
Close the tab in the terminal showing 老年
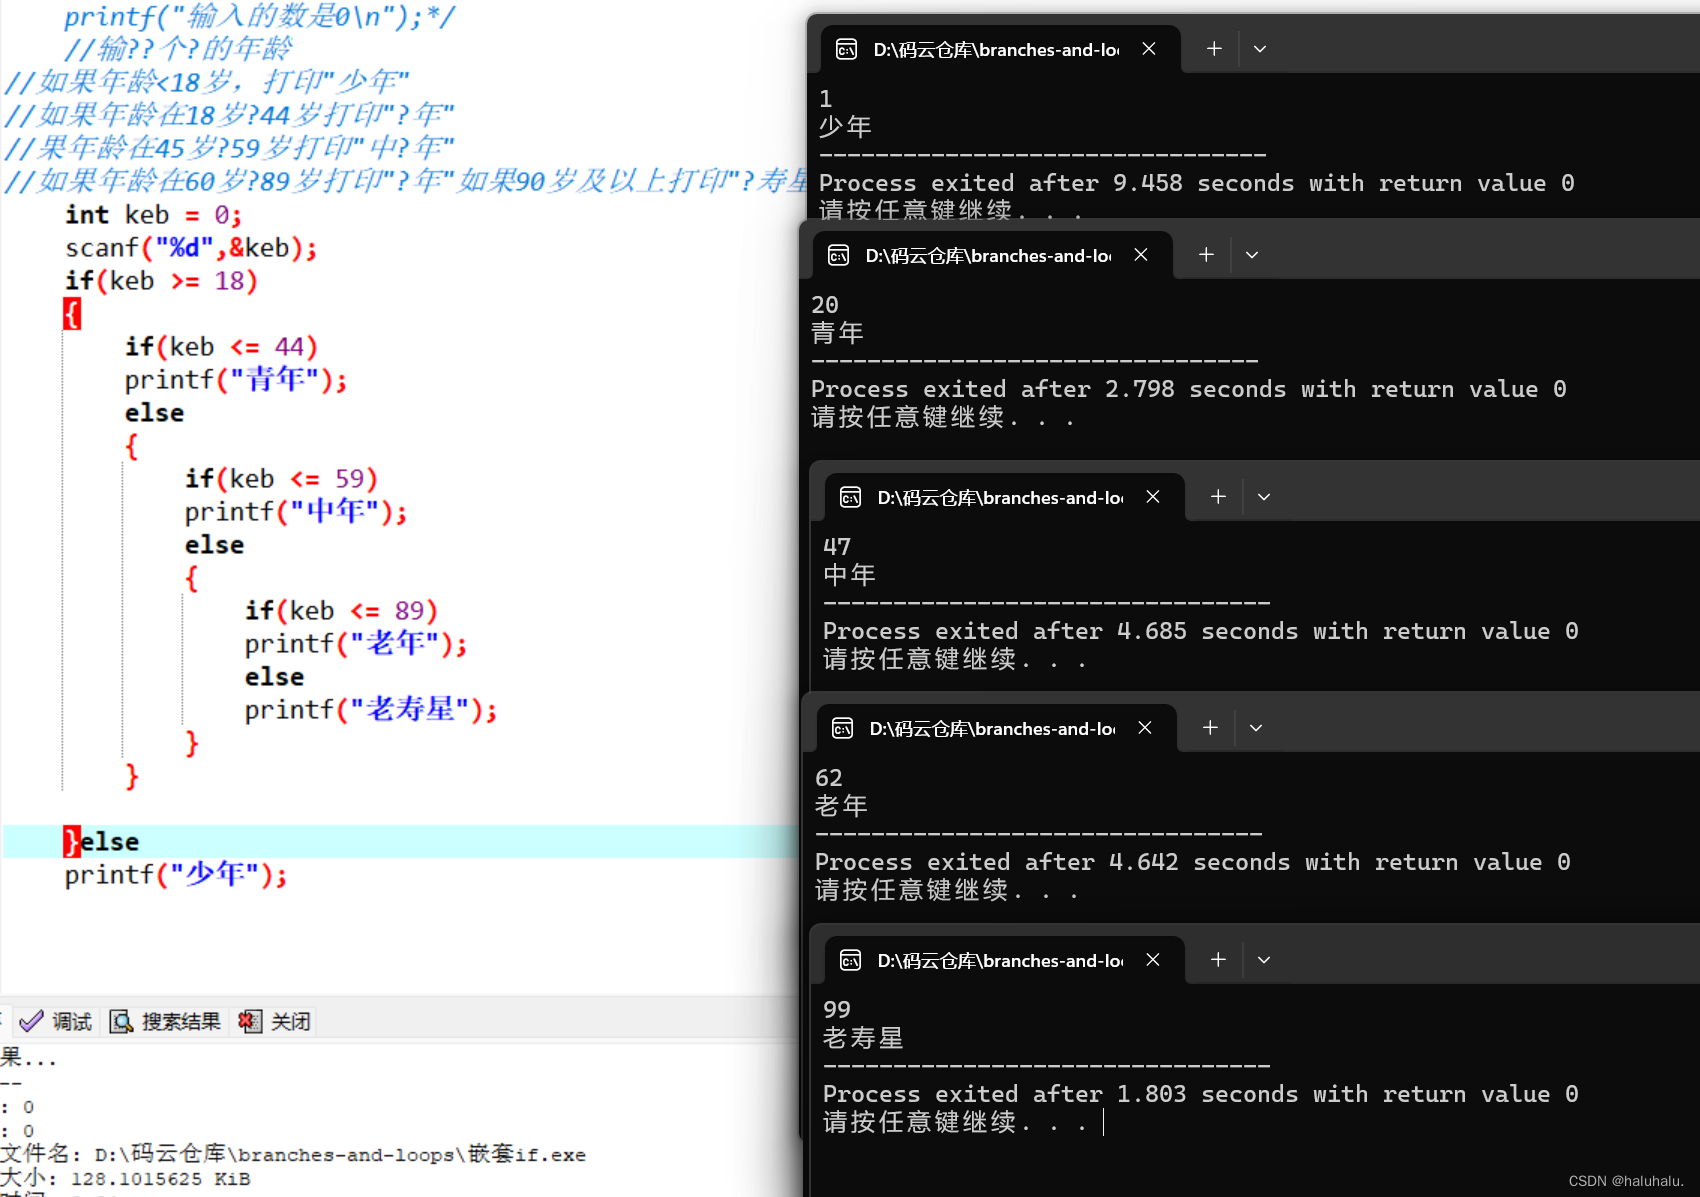pos(1145,727)
